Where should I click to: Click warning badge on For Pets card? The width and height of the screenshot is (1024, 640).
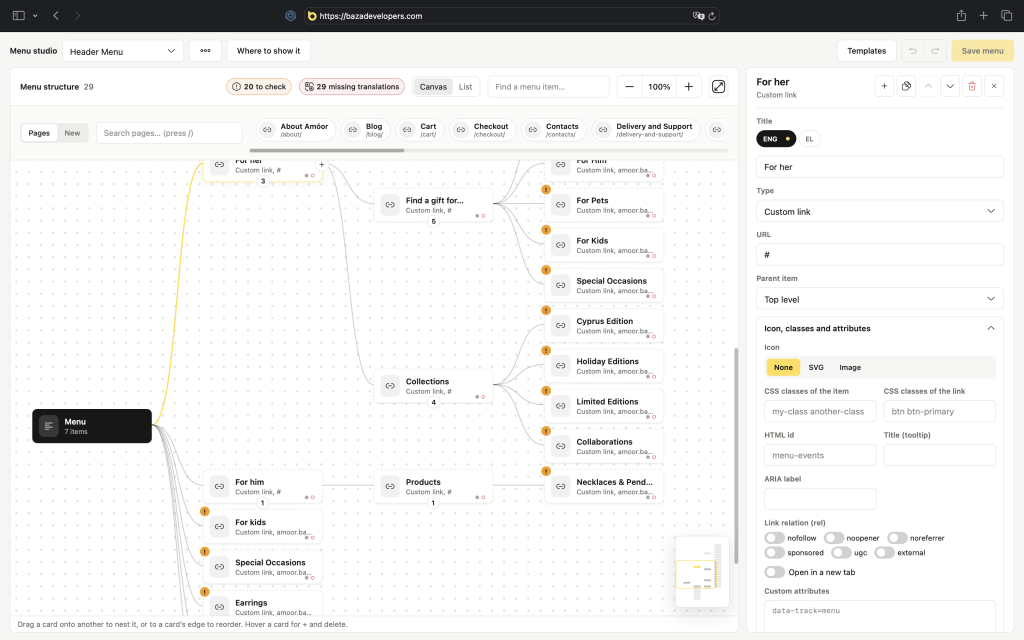pyautogui.click(x=546, y=190)
